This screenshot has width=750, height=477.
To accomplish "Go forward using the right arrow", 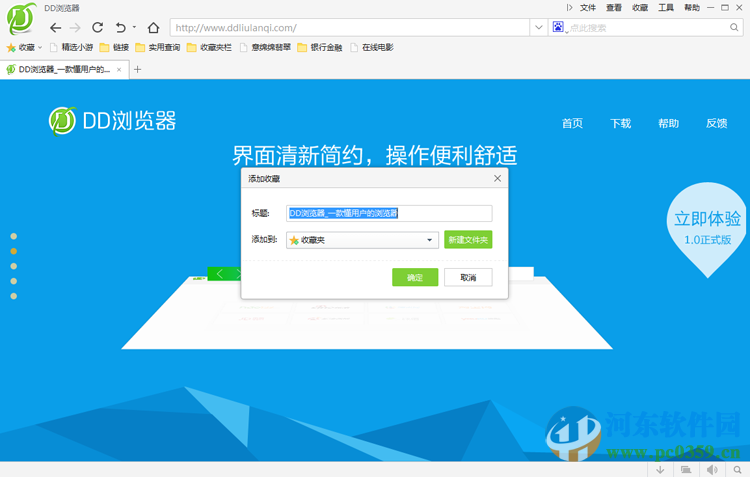I will click(x=75, y=28).
